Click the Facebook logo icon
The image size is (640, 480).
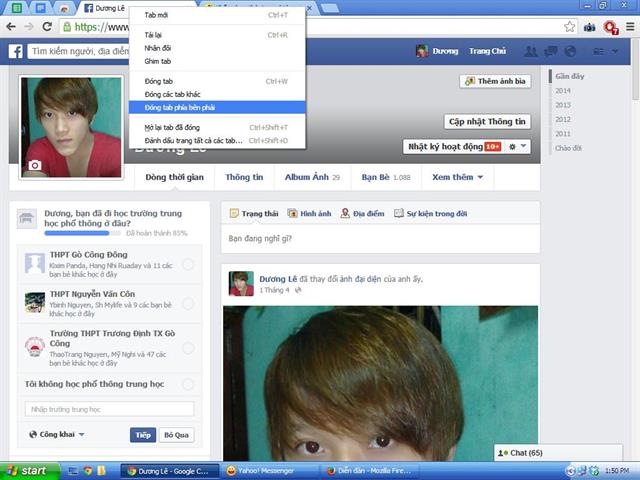tap(16, 51)
